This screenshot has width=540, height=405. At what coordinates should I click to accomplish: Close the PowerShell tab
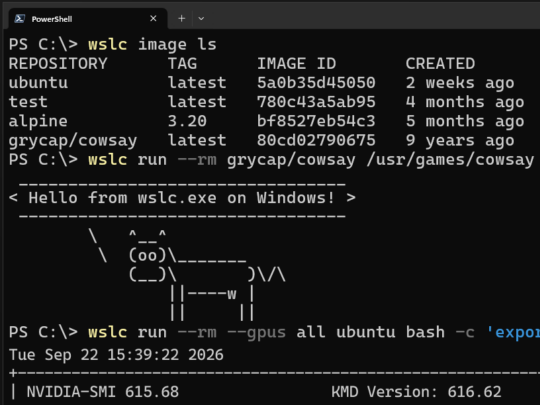[153, 18]
